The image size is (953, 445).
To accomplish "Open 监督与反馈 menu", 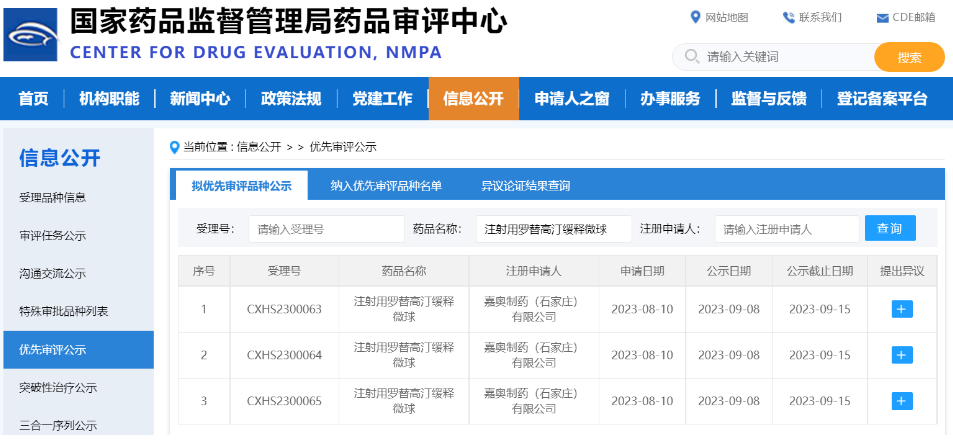I will click(x=768, y=98).
